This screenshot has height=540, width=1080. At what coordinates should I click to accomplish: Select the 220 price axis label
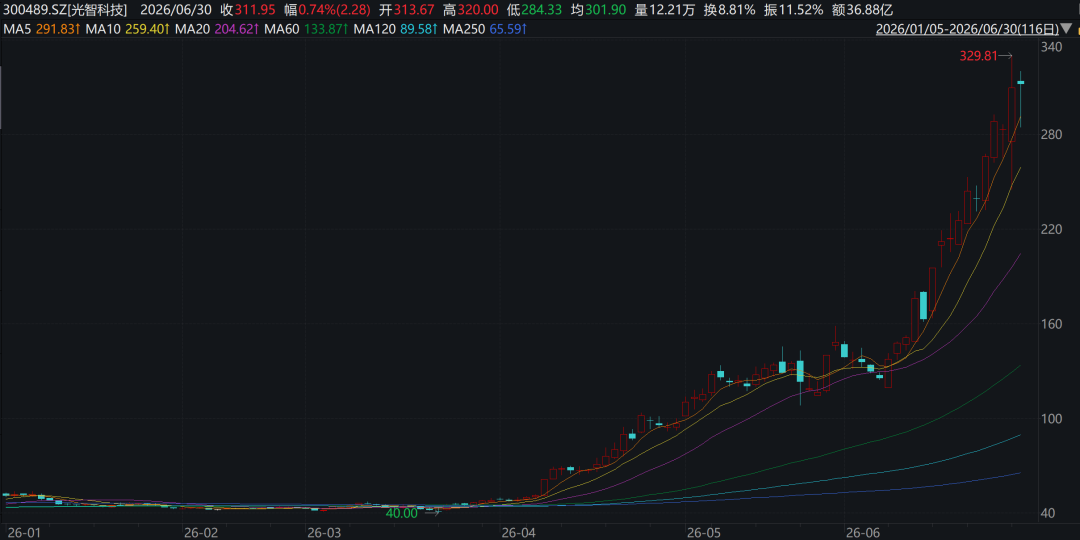(x=1050, y=229)
